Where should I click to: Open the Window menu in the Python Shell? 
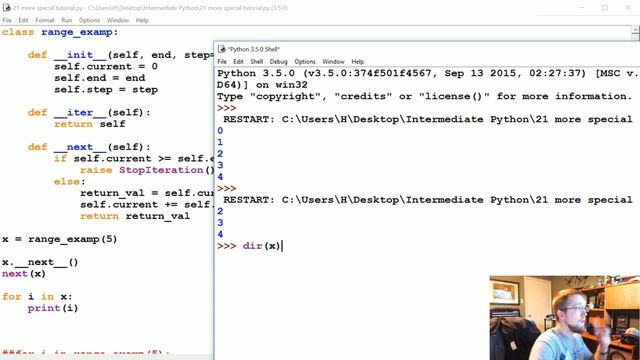point(333,62)
